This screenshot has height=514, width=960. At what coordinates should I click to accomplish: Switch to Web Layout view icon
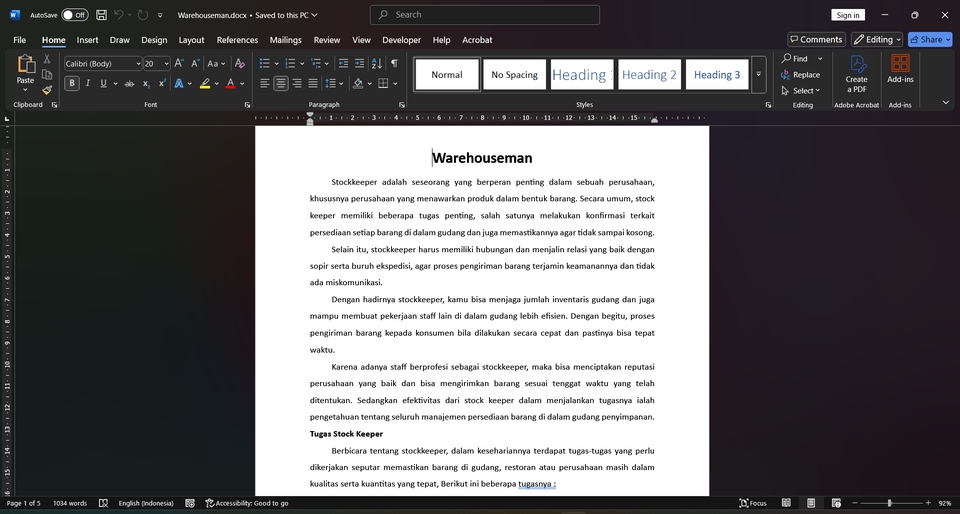836,503
